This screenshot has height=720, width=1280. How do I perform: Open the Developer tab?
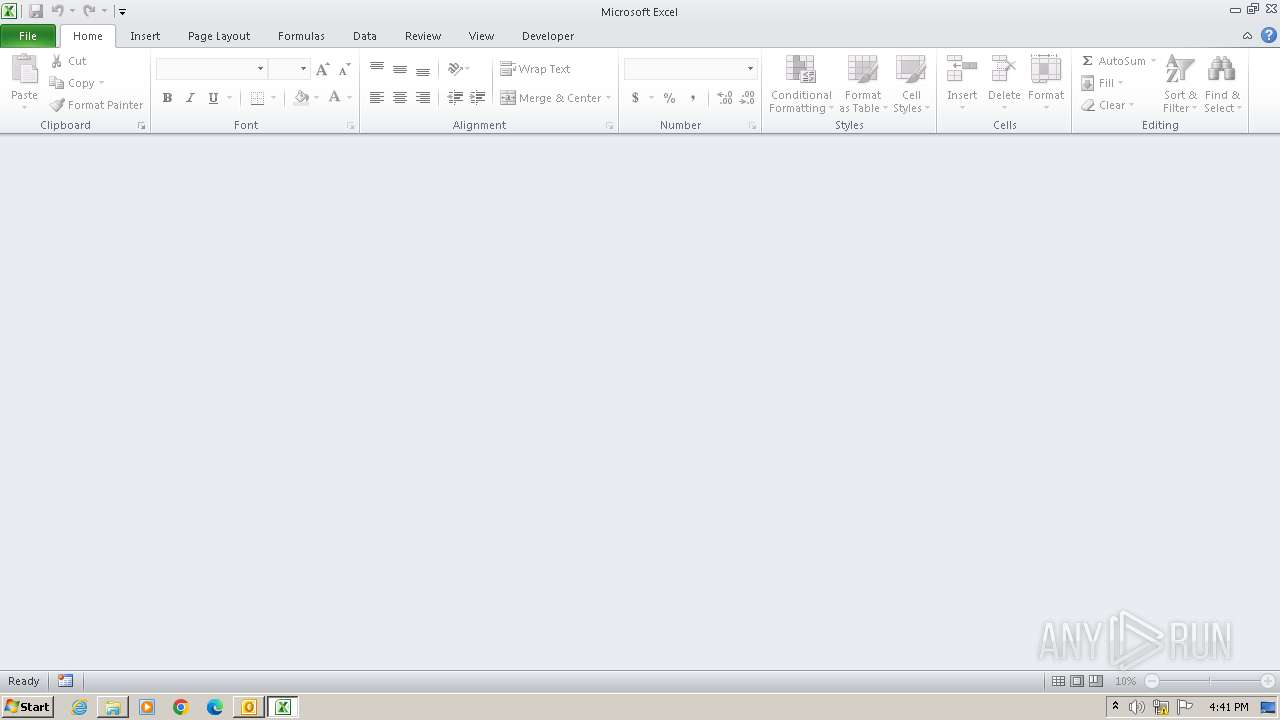click(548, 36)
